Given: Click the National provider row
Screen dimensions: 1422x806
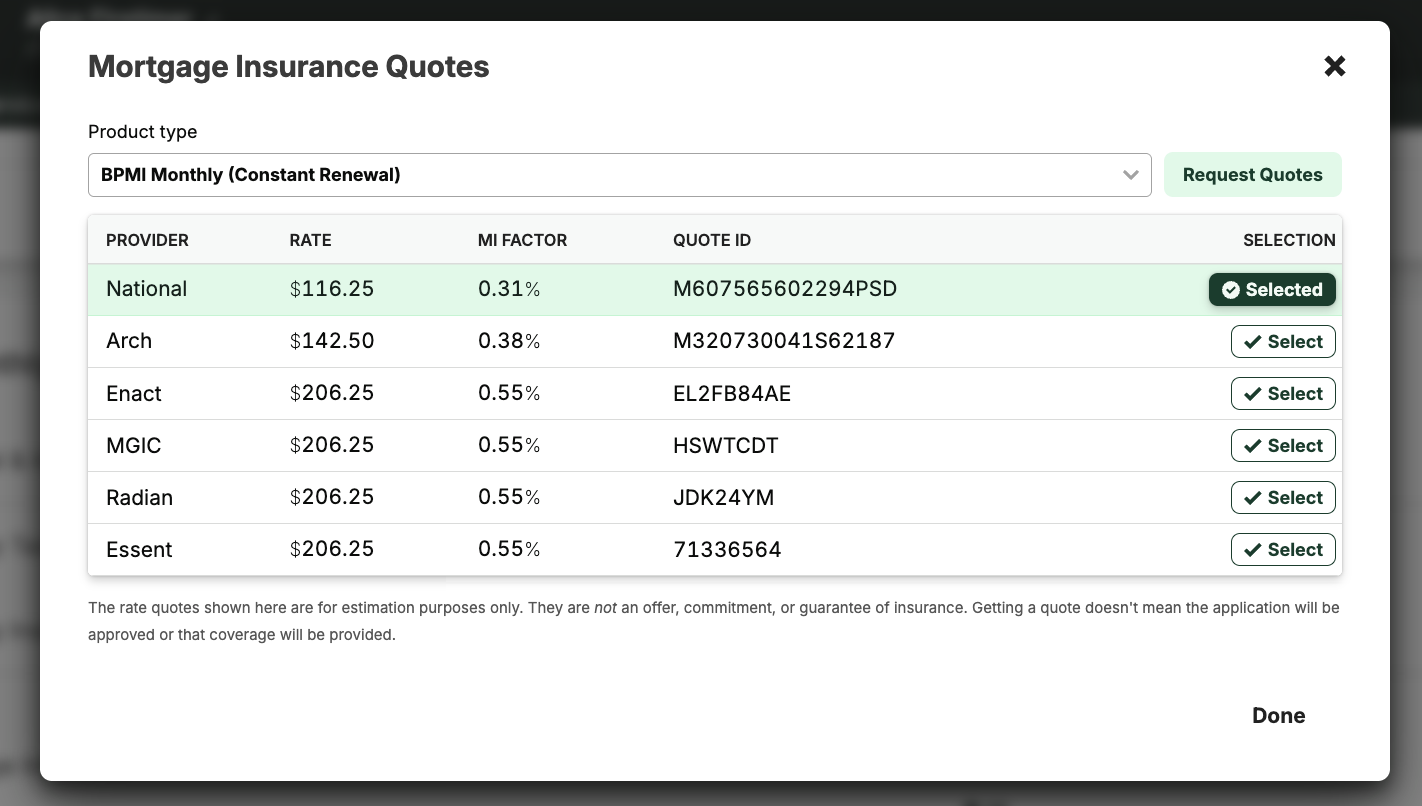Looking at the screenshot, I should (x=147, y=289).
